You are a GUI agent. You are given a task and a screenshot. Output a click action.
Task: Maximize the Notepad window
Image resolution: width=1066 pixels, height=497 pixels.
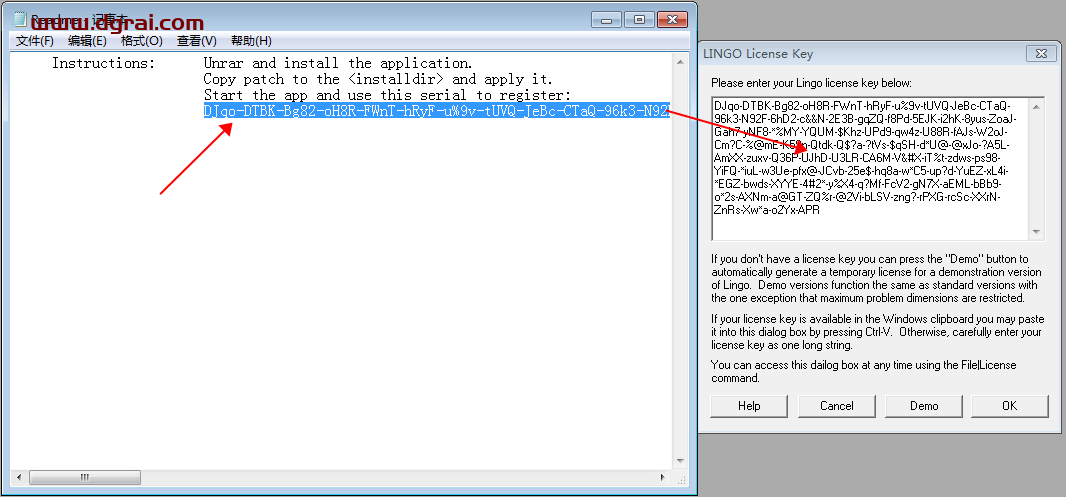coord(639,19)
